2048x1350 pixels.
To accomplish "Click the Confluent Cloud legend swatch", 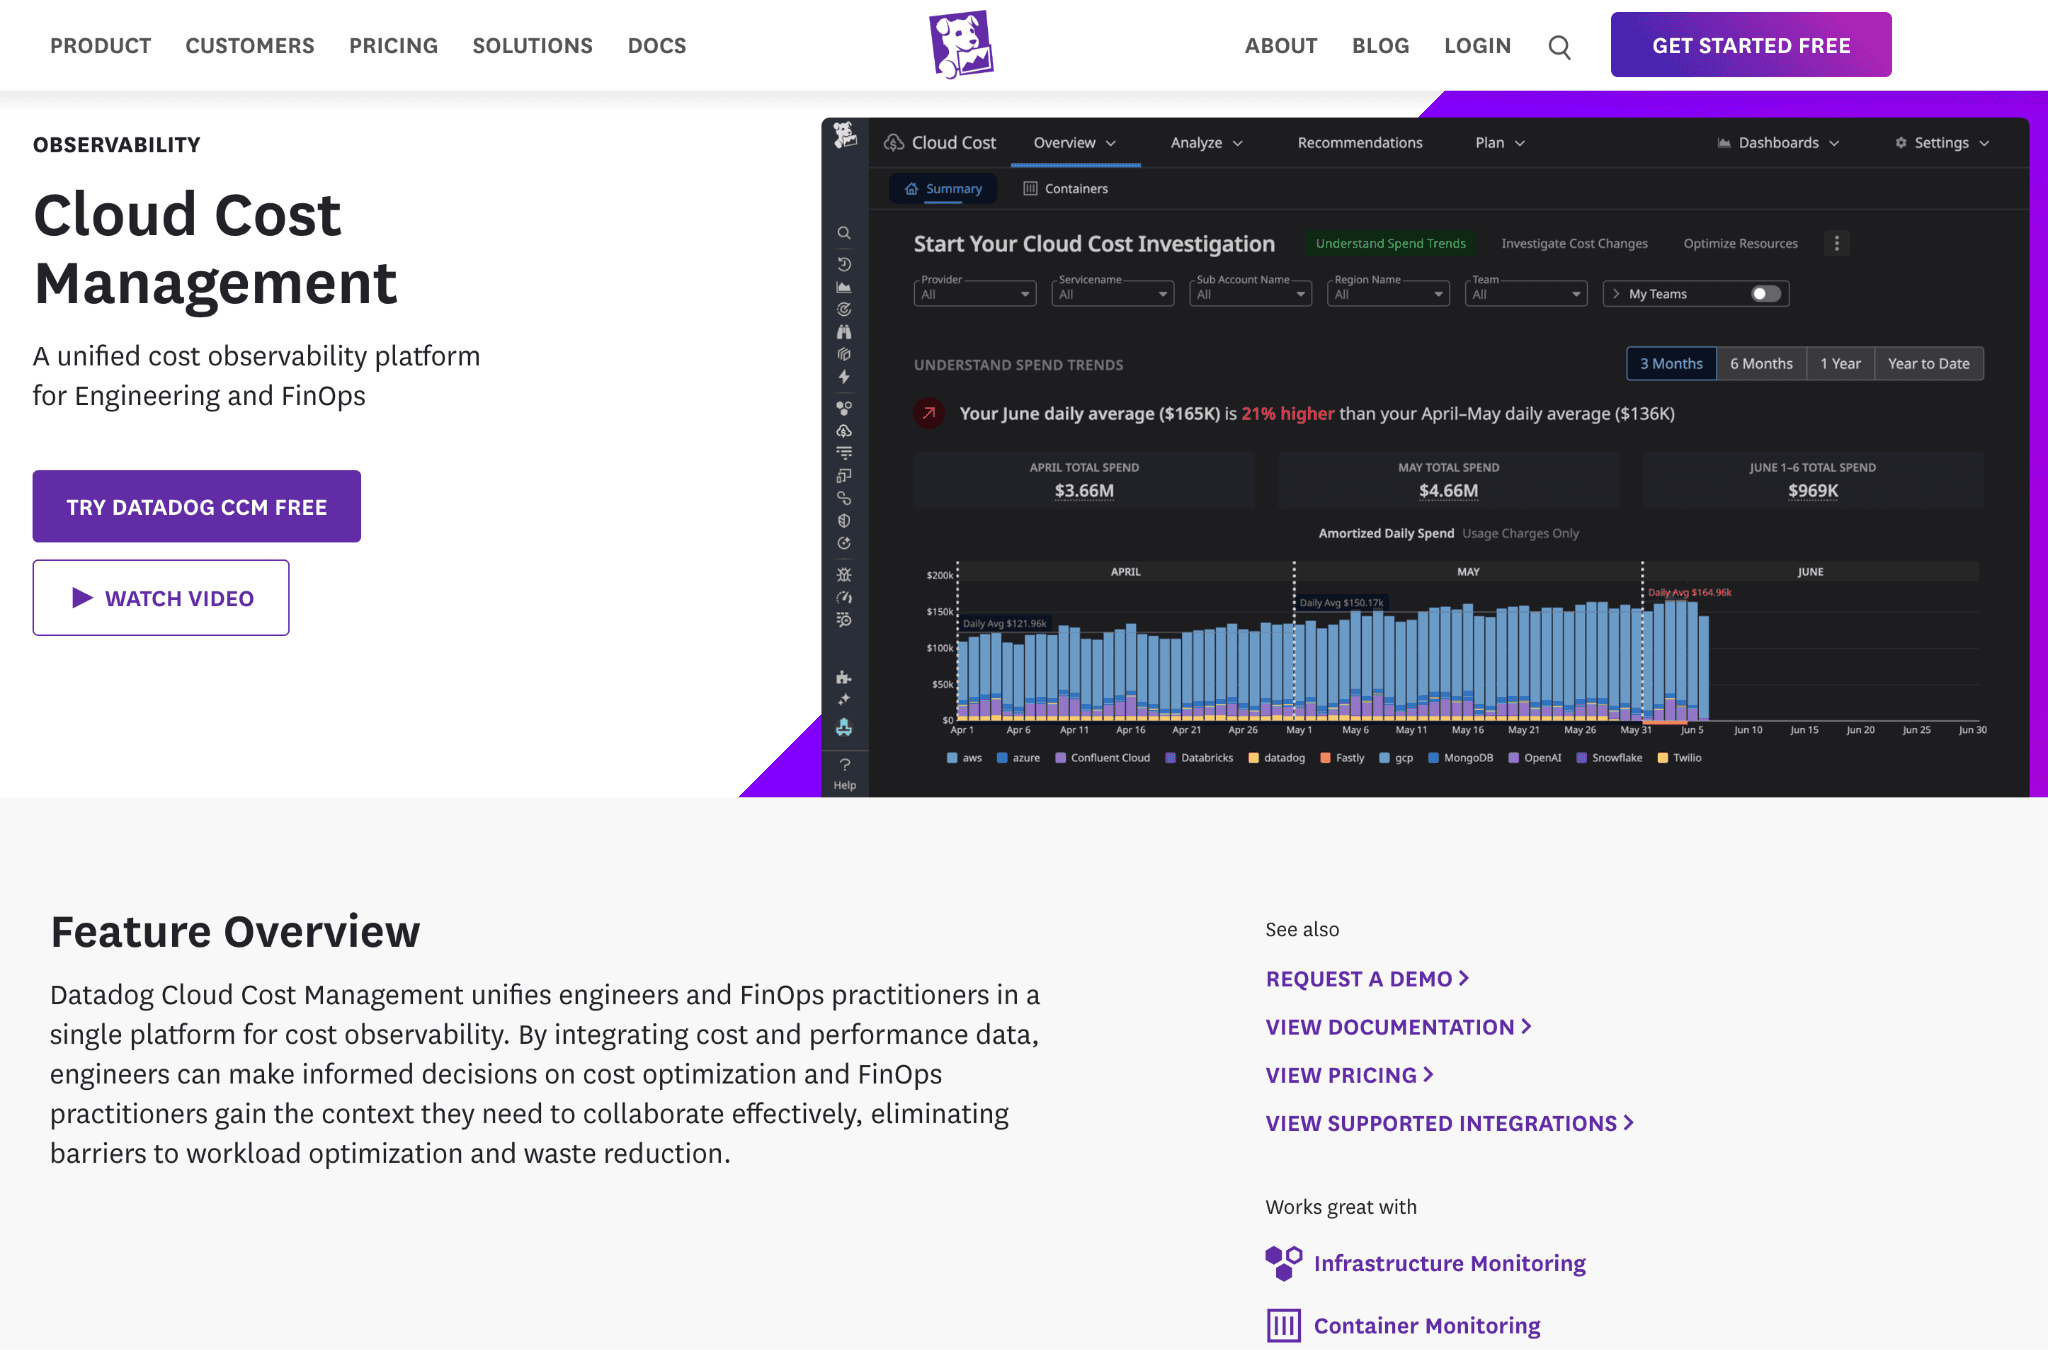I will coord(1061,758).
